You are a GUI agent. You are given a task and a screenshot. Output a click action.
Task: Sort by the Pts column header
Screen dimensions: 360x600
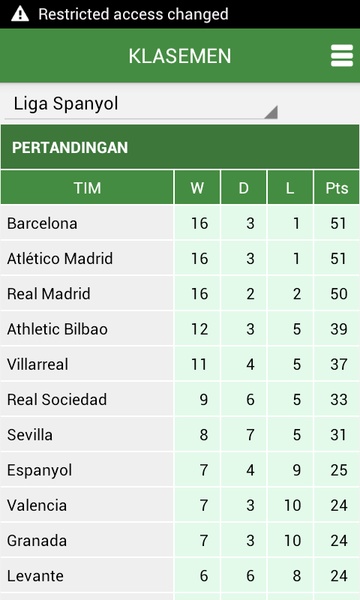tap(337, 188)
